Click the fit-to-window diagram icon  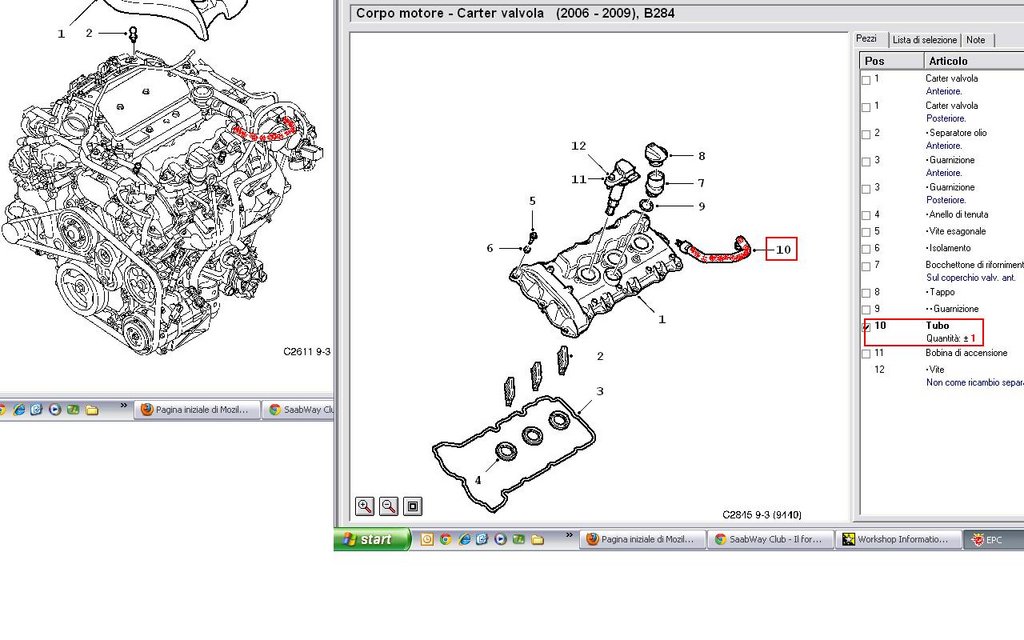pyautogui.click(x=413, y=505)
